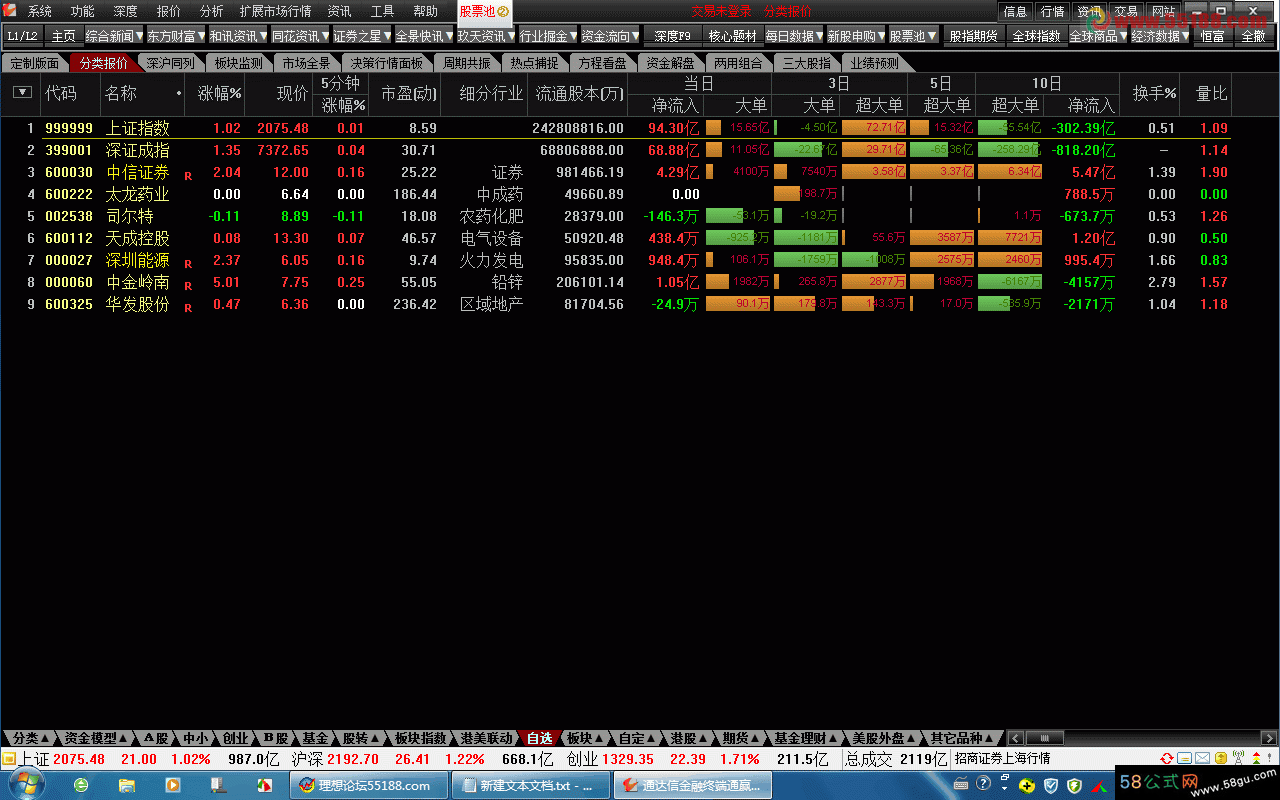Screen dimensions: 1280x800
Task: Switch to the 板块监测 tab
Action: 239,63
